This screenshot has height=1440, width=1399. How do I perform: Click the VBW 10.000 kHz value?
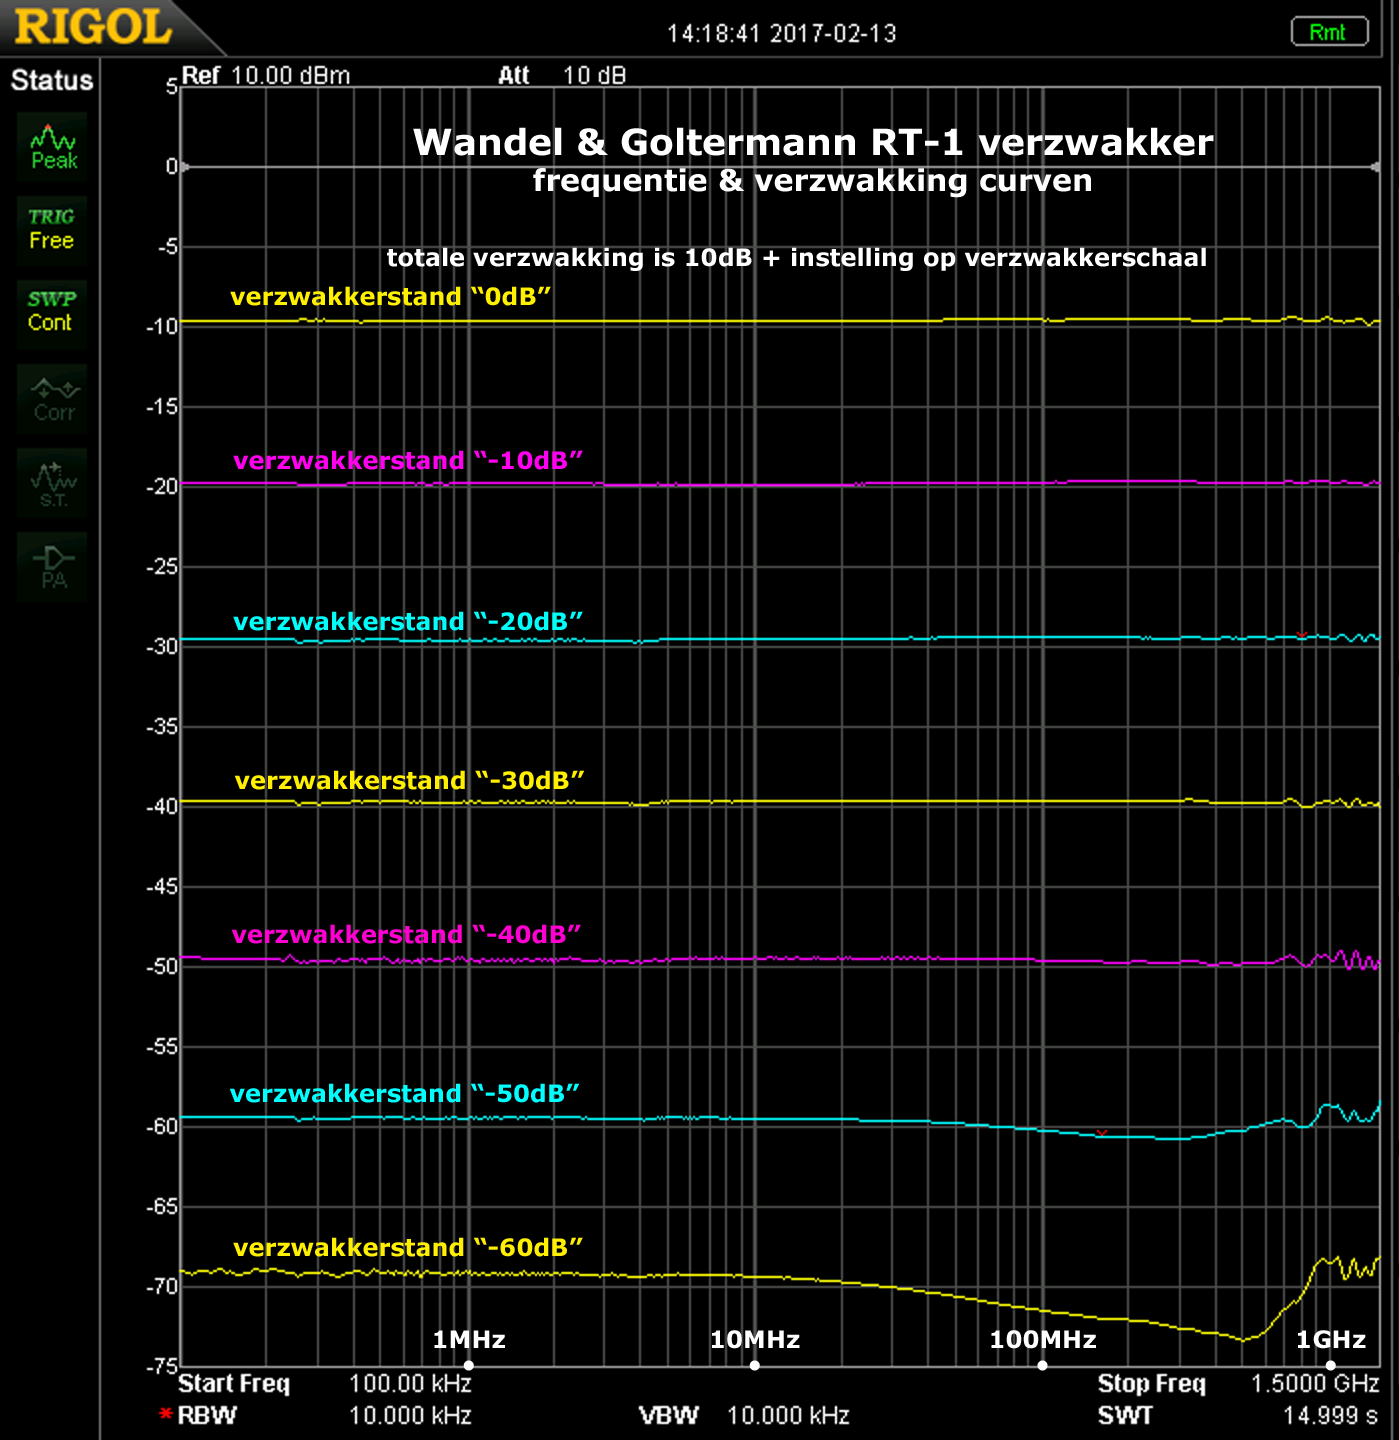click(x=788, y=1416)
